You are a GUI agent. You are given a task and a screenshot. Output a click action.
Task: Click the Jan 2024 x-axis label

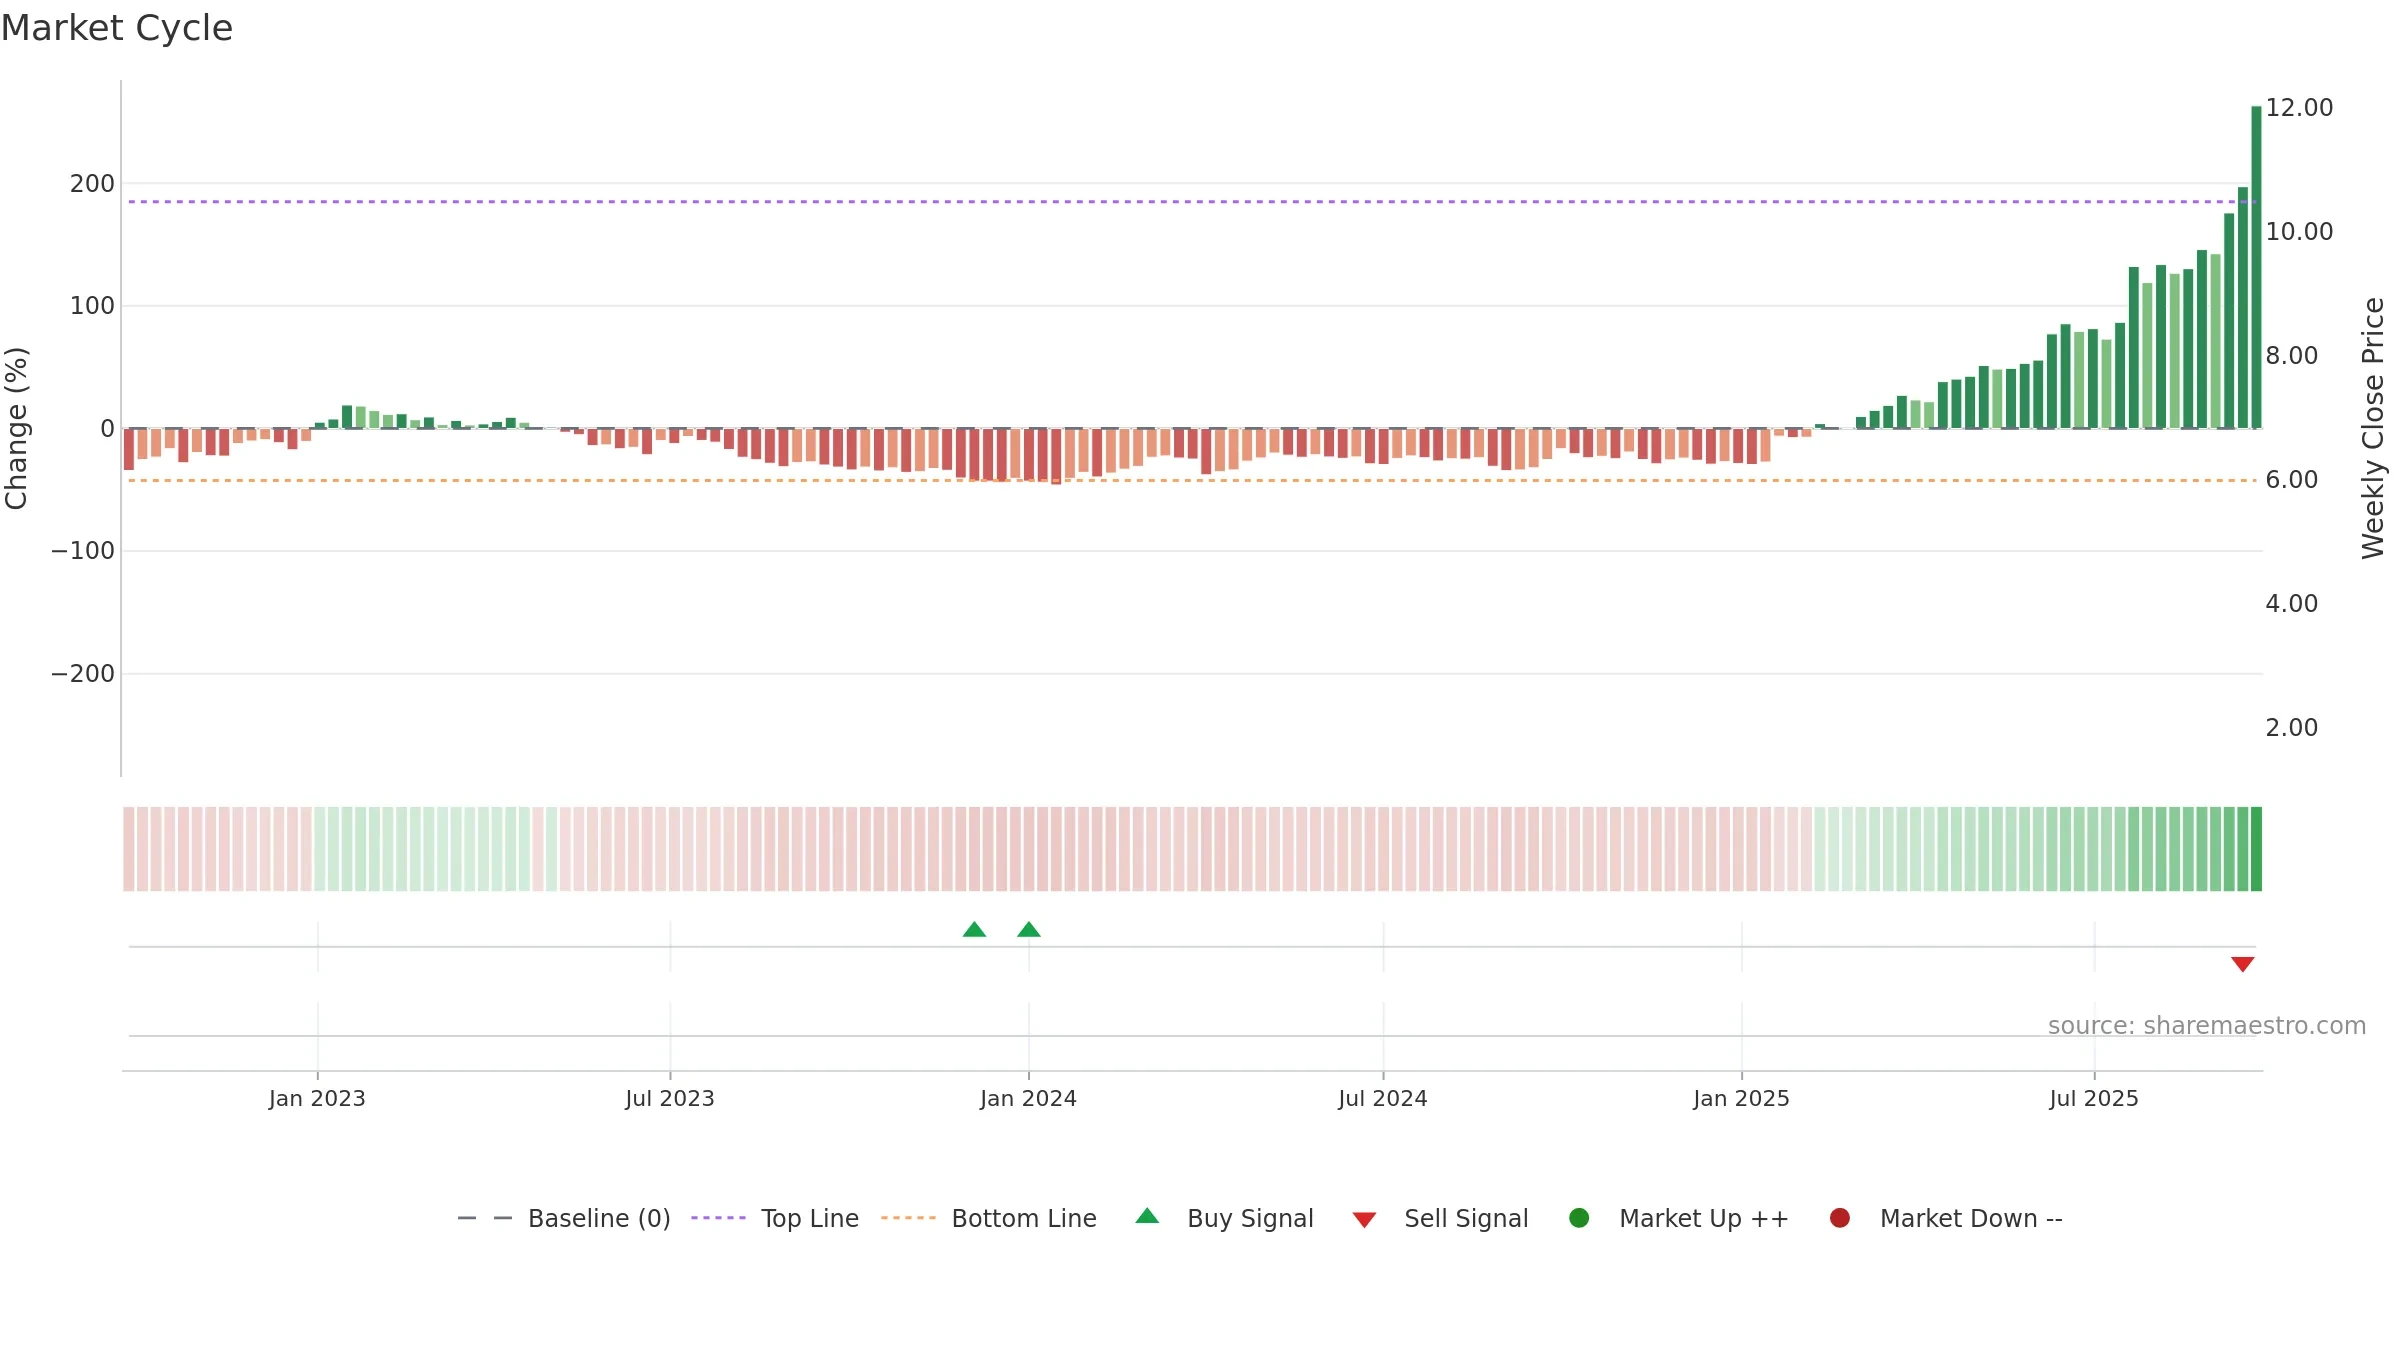point(1028,1099)
